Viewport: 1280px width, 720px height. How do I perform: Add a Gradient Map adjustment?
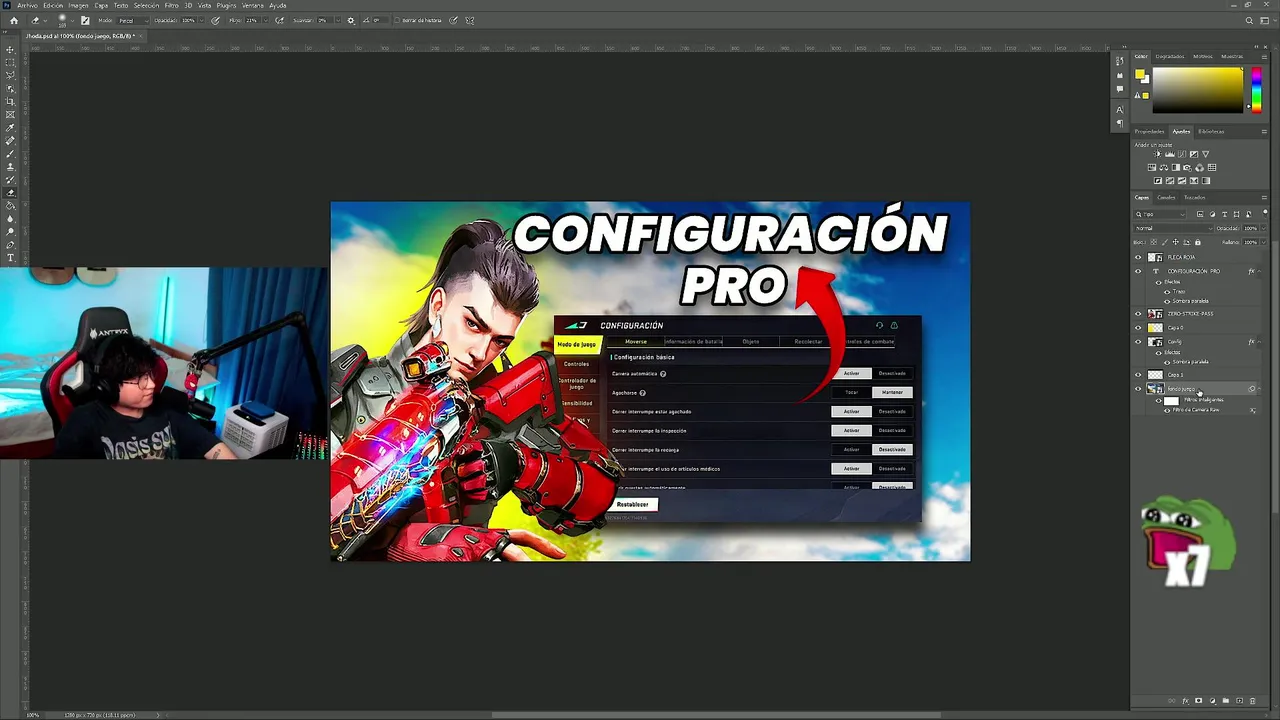pyautogui.click(x=1205, y=181)
